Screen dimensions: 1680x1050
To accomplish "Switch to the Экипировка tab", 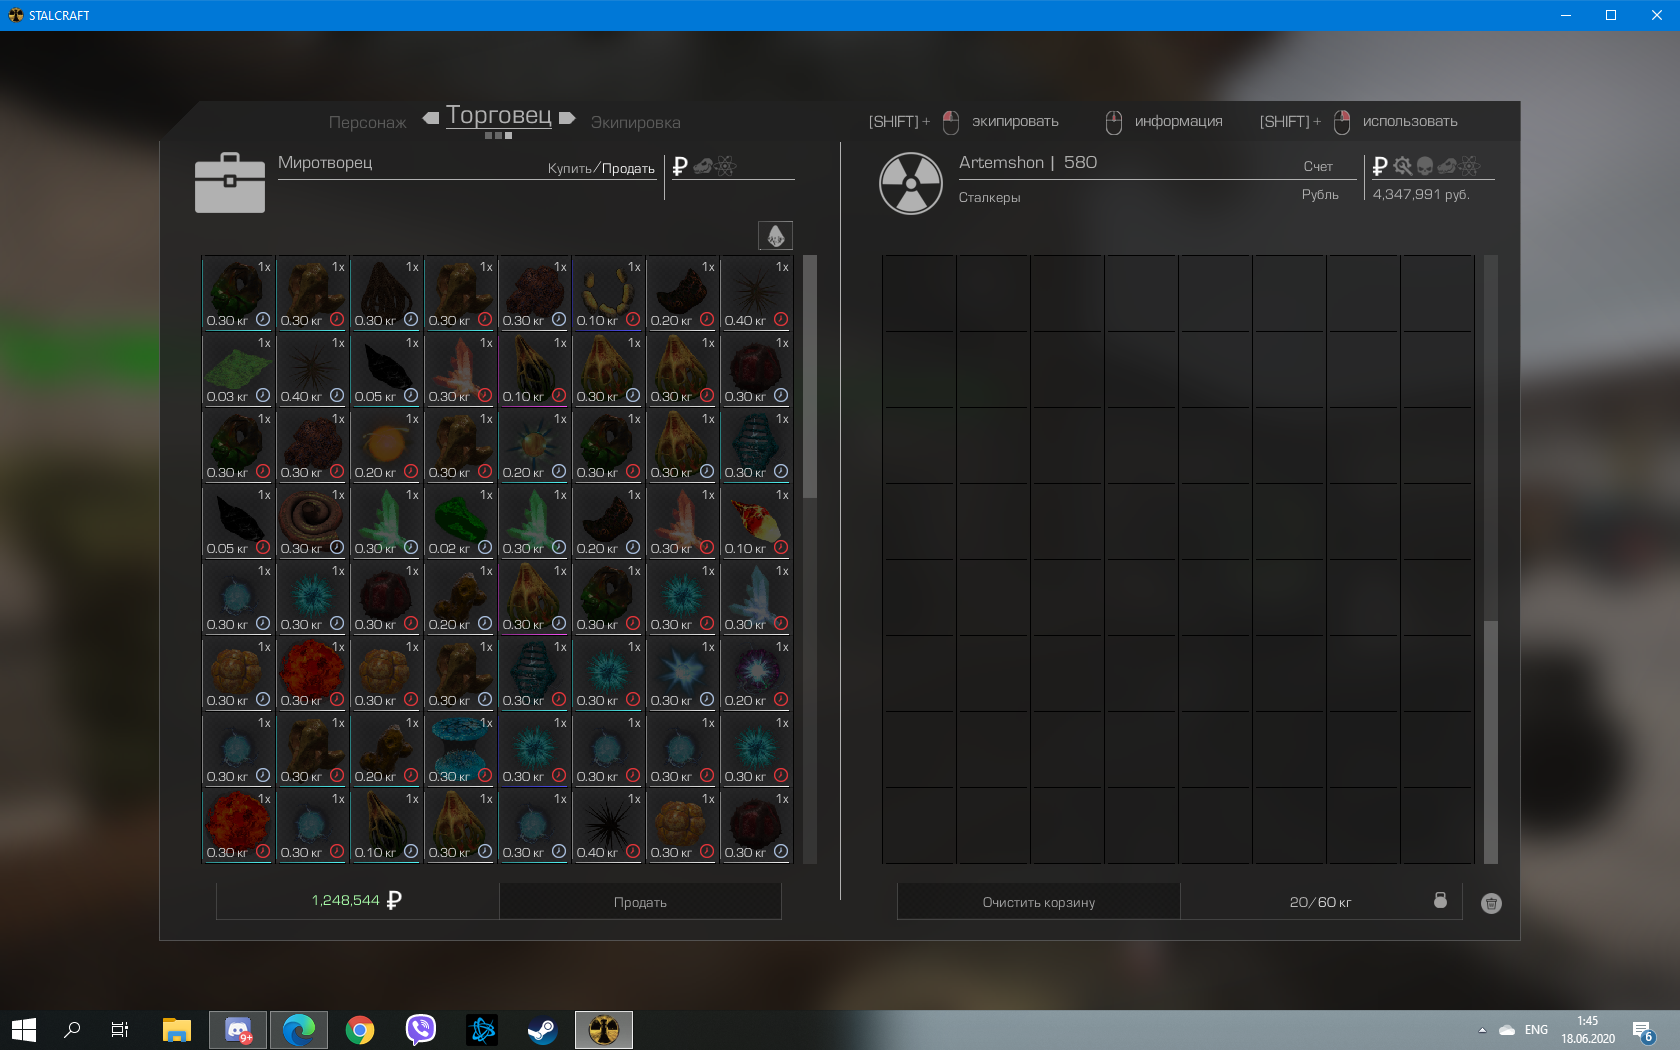I will (635, 122).
